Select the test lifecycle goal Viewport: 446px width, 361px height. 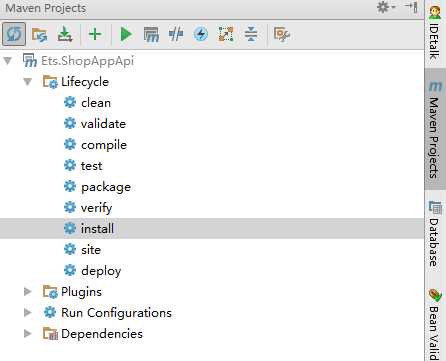pyautogui.click(x=92, y=166)
